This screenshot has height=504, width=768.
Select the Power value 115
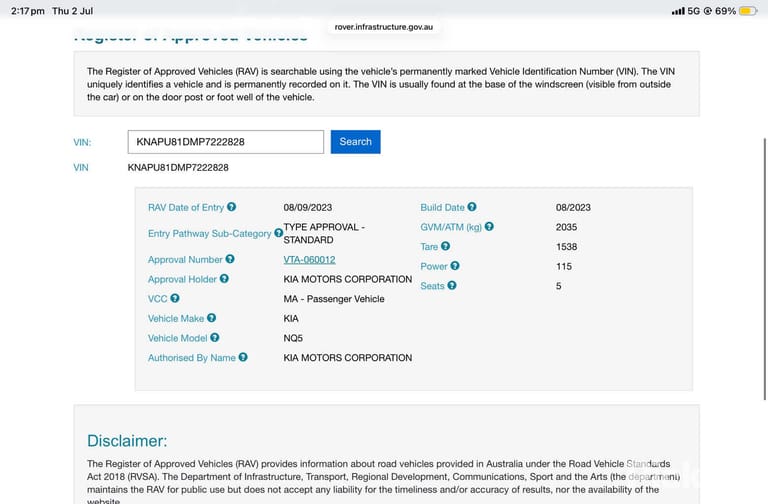tap(563, 266)
